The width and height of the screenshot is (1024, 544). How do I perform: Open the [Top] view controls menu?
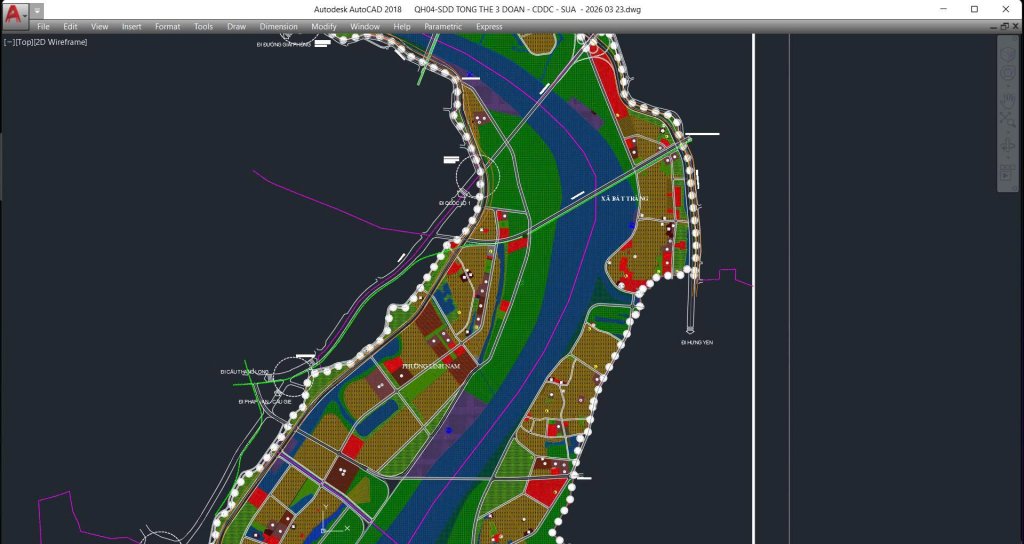24,42
